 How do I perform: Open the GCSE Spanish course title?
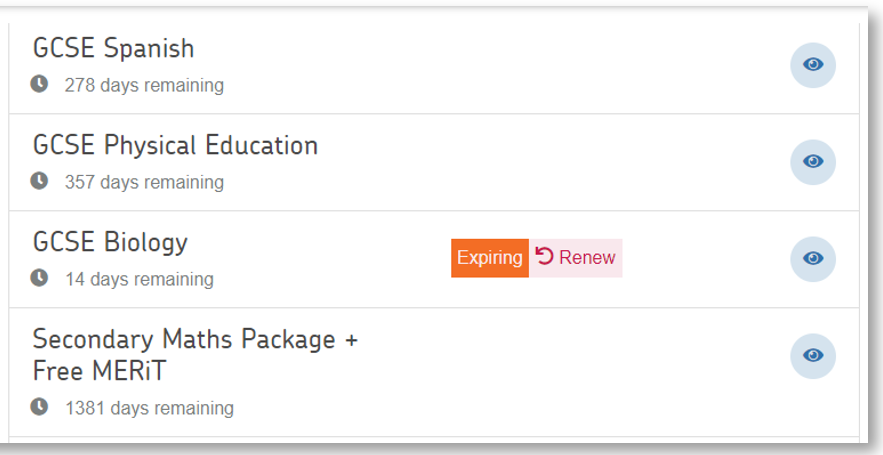(x=113, y=48)
